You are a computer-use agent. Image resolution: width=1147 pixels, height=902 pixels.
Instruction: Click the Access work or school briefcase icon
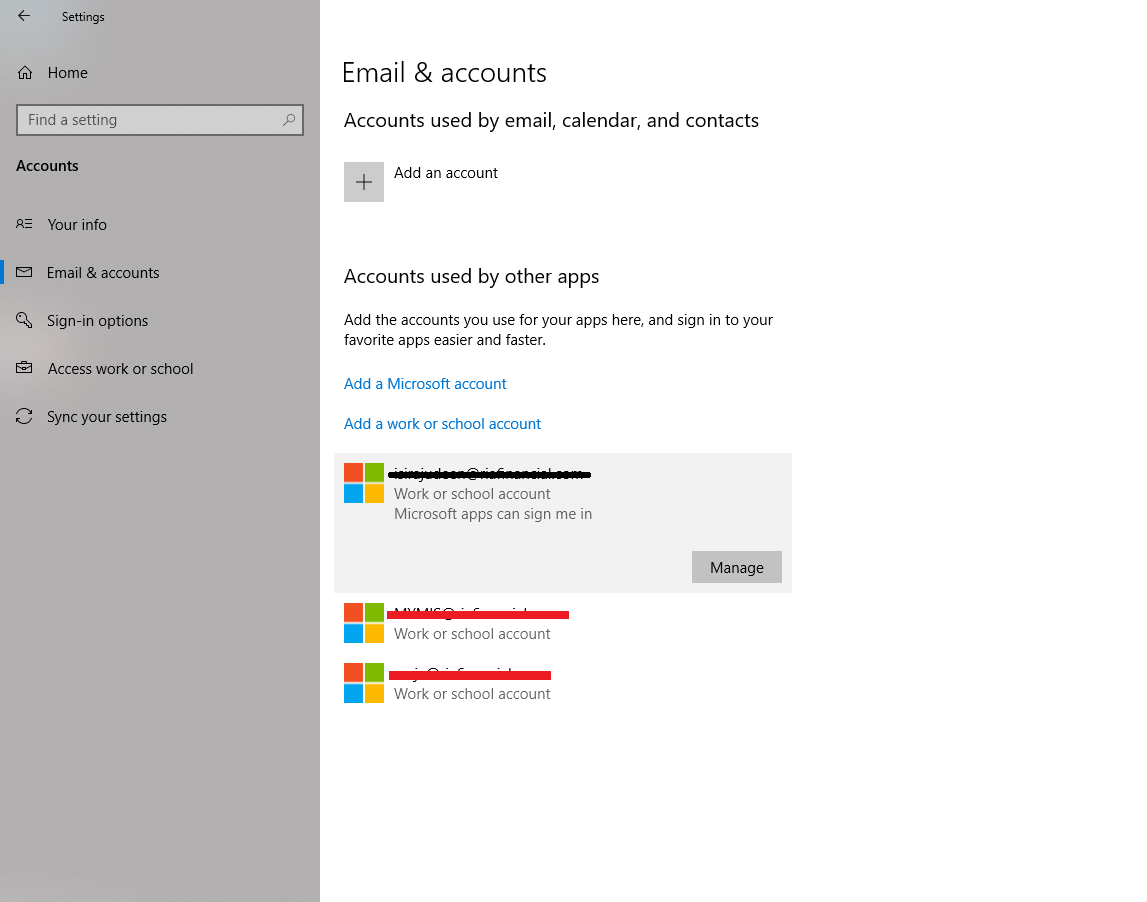click(24, 367)
